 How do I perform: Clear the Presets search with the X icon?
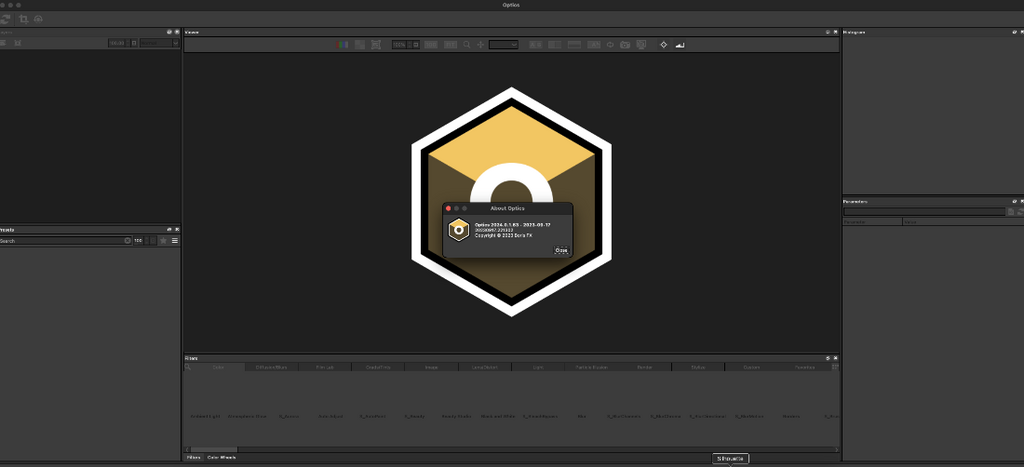(x=127, y=240)
